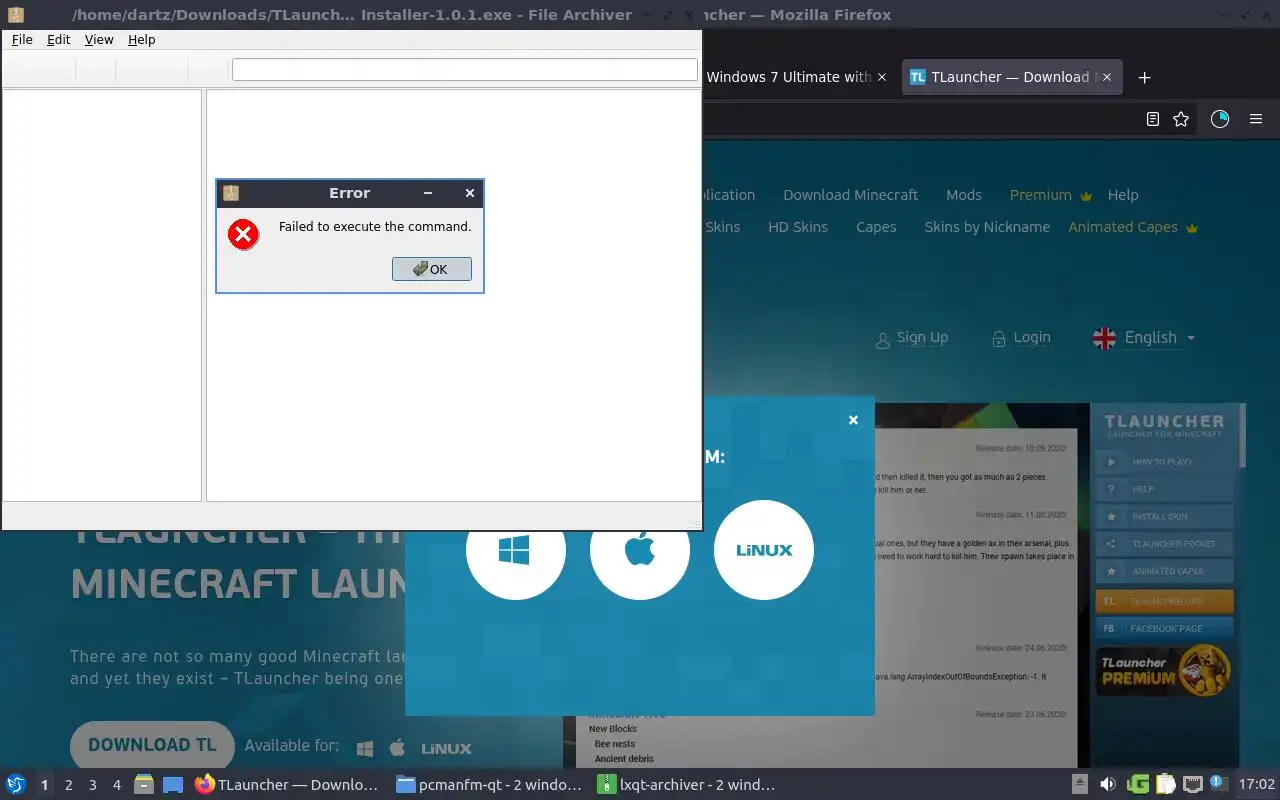This screenshot has width=1280, height=800.
Task: Click HELP in the launcher screenshot sidebar
Action: (x=1165, y=489)
